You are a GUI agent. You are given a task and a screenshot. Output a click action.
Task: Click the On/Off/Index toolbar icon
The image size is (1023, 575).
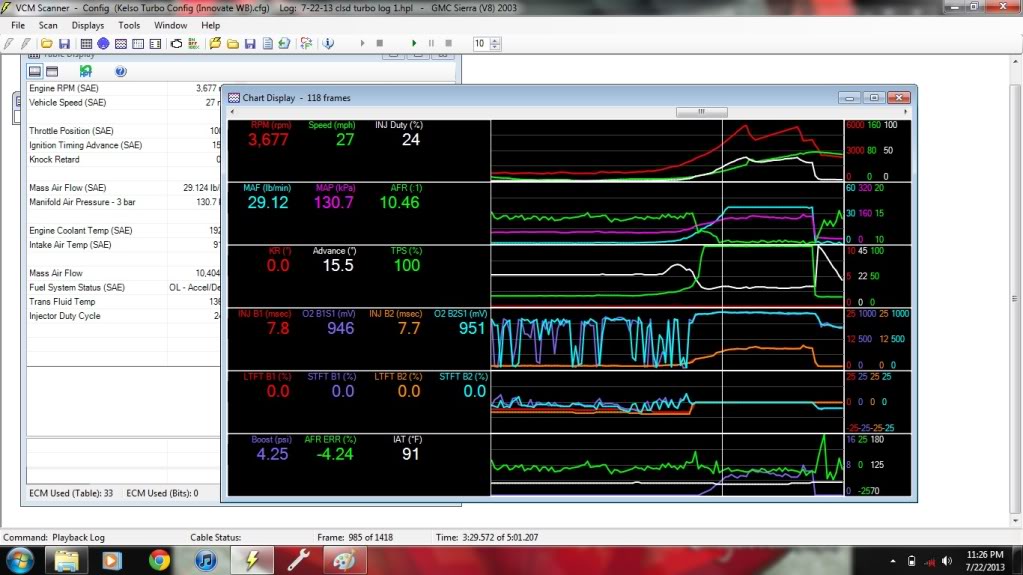(194, 44)
